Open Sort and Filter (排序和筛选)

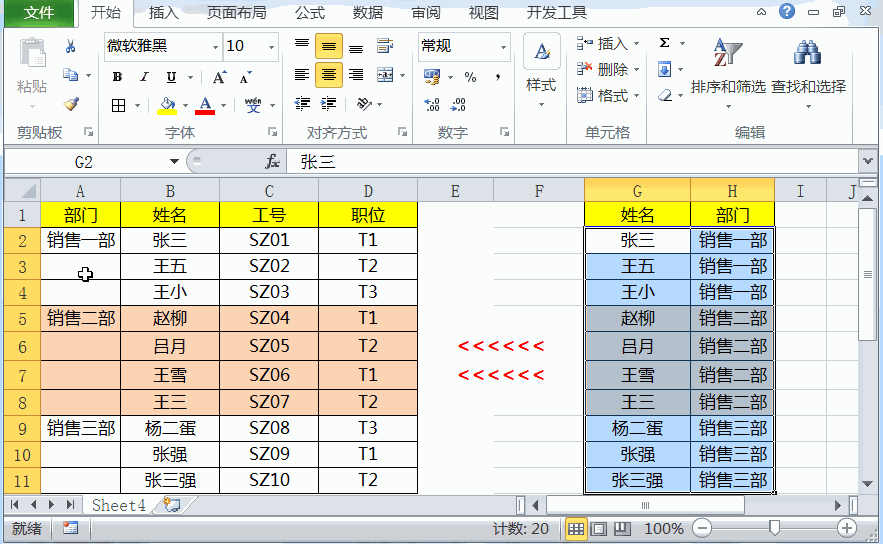tap(728, 72)
